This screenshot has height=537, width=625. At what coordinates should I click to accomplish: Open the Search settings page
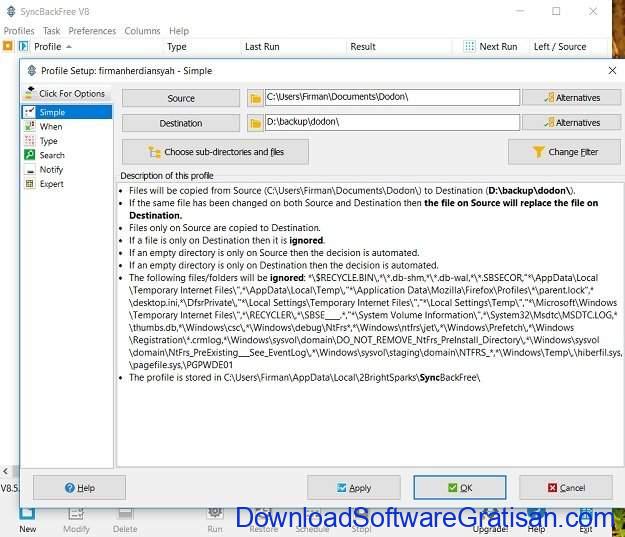52,155
